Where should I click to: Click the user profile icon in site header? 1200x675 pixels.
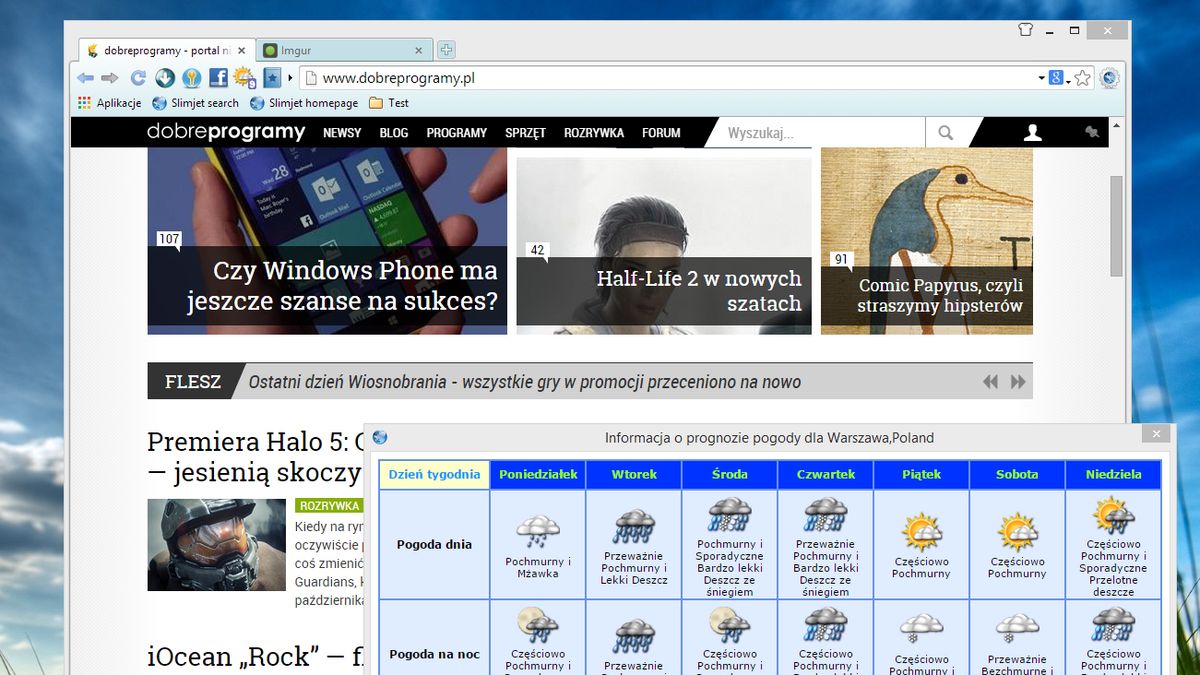1033,132
